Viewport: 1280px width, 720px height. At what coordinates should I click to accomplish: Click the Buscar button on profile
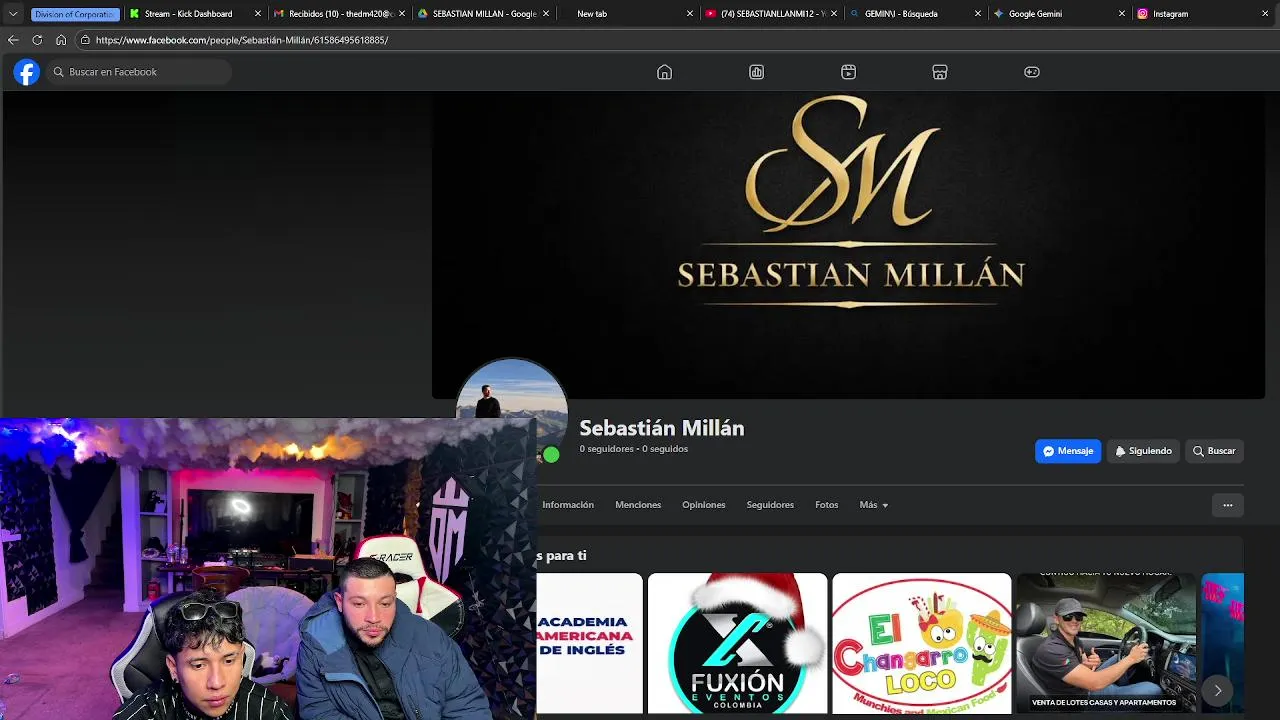1214,451
